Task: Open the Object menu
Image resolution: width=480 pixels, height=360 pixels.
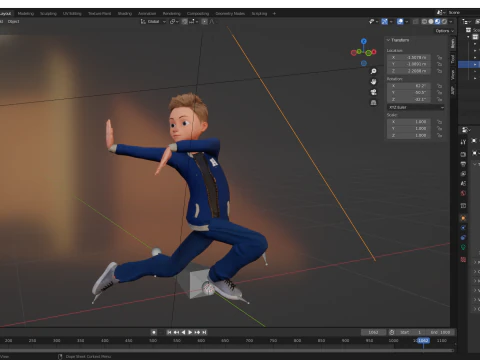Action: (13, 22)
